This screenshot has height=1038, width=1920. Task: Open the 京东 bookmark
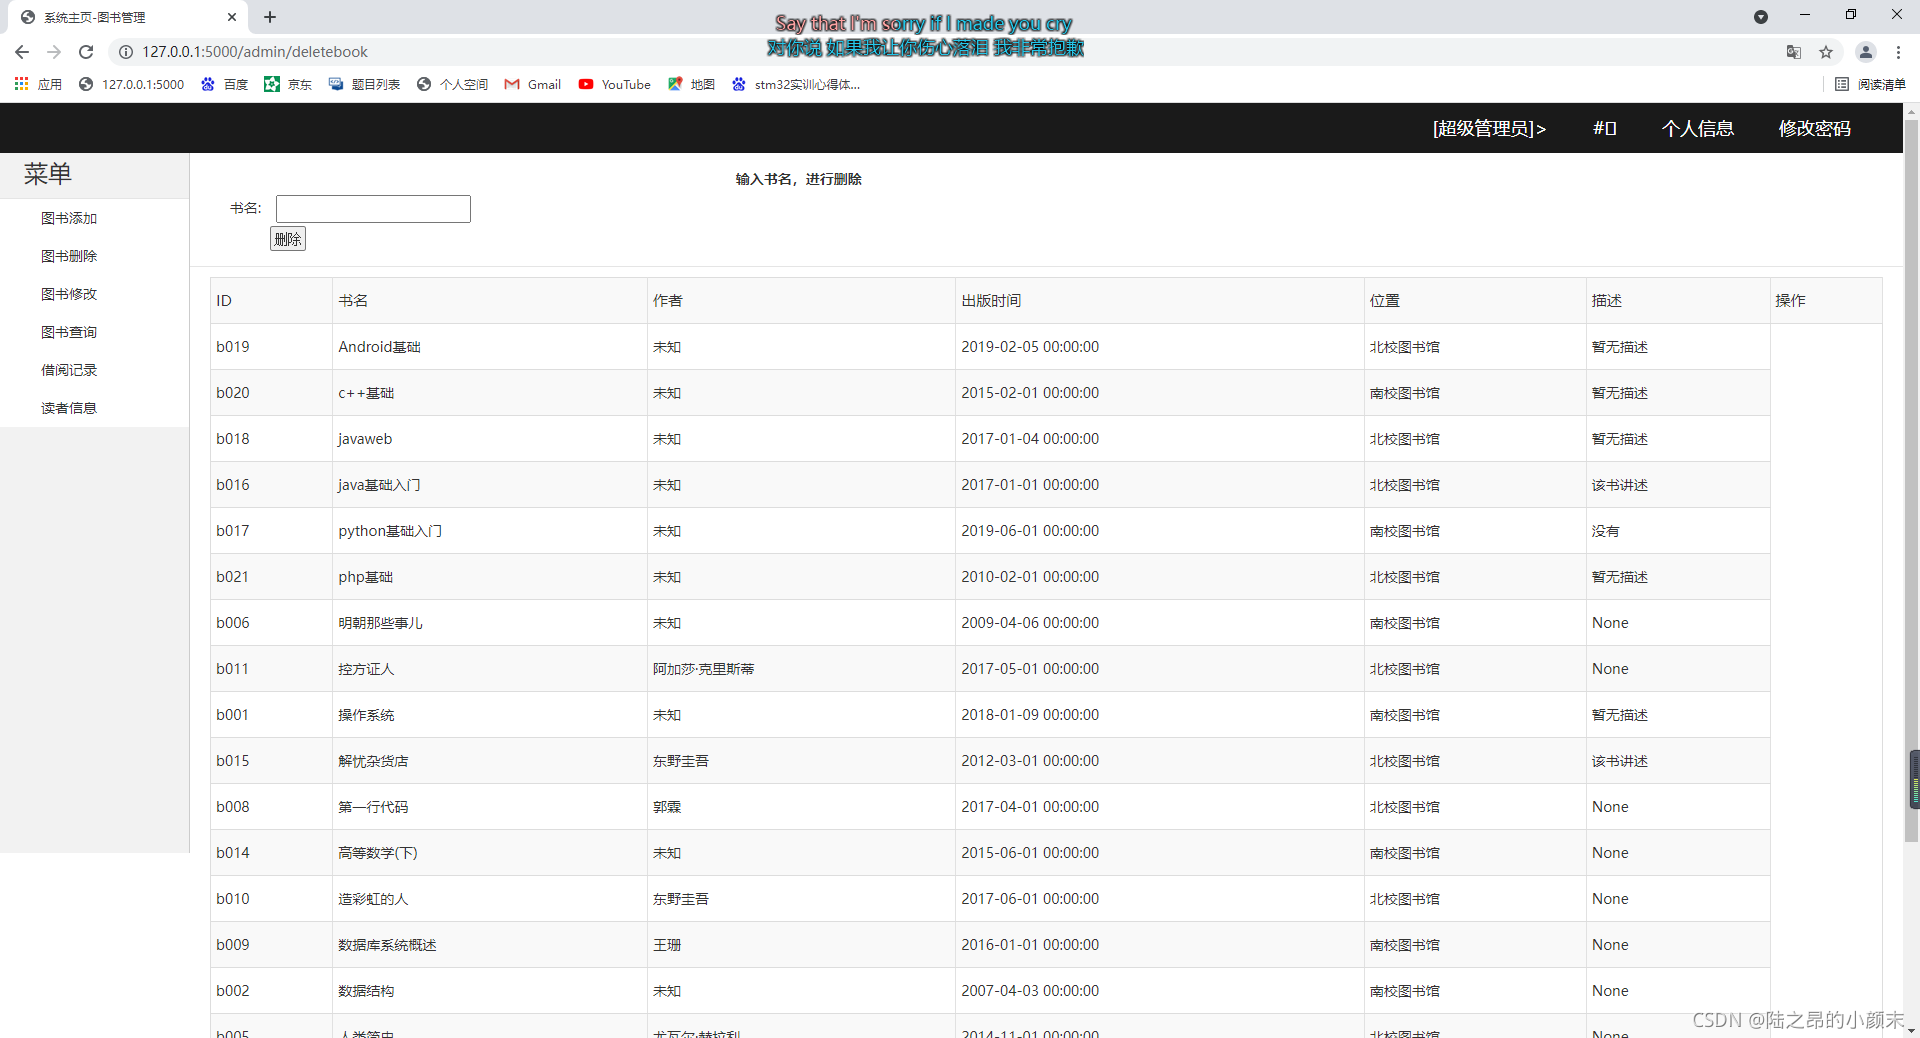(288, 85)
